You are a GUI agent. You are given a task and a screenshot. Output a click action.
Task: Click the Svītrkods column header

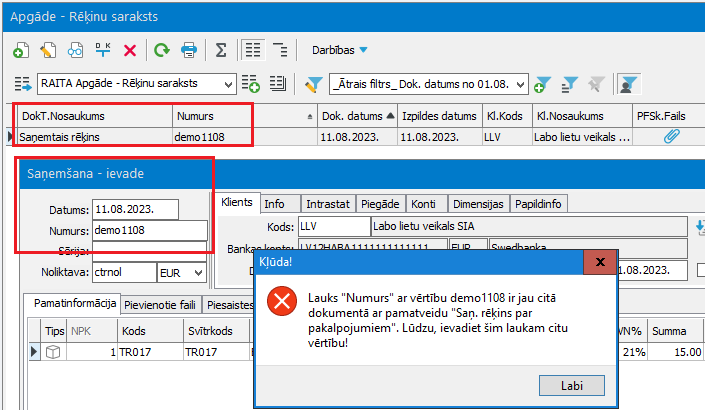tap(216, 331)
